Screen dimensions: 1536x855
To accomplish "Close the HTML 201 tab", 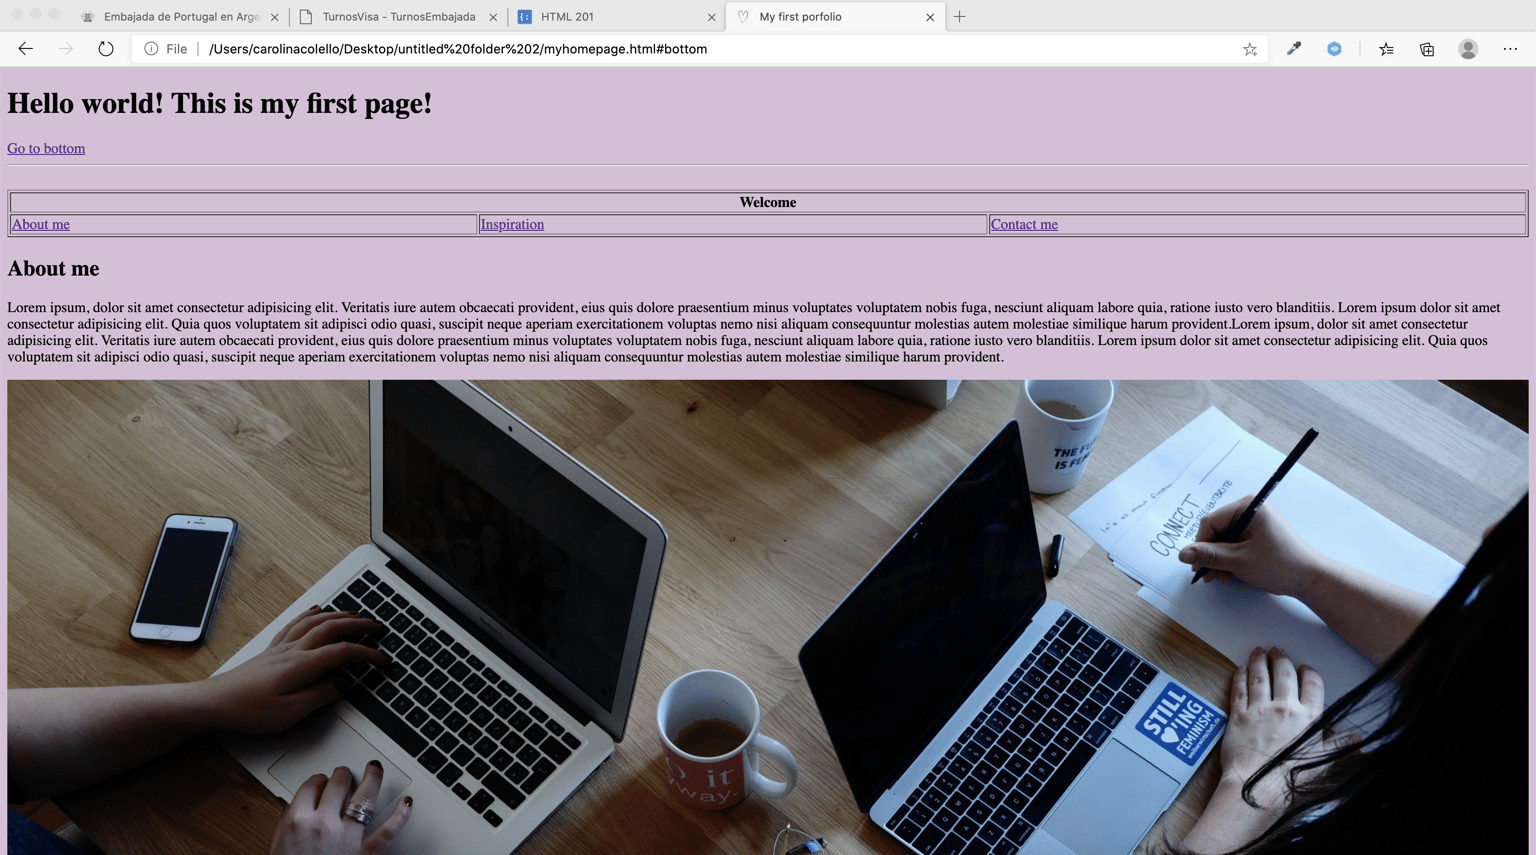I will [712, 17].
